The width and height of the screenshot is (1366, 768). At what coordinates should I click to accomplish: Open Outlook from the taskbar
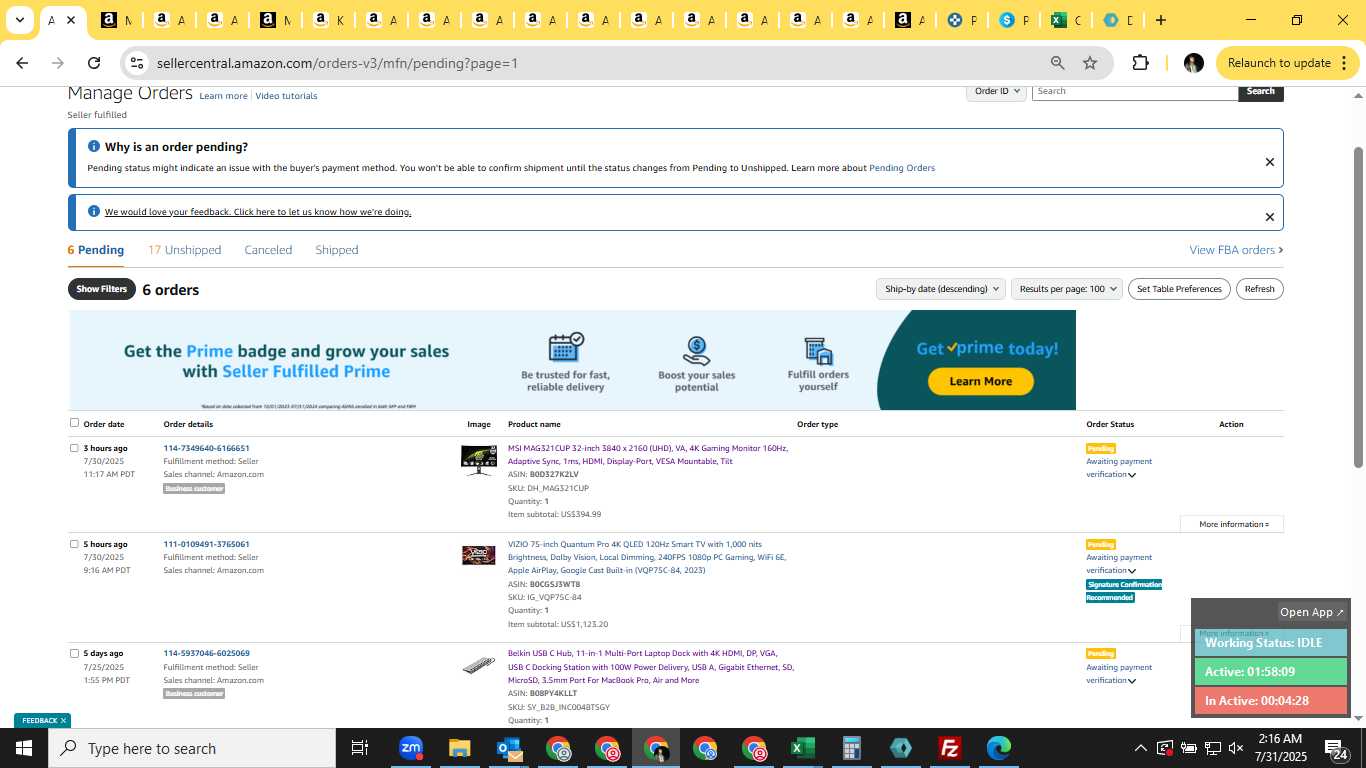(509, 748)
